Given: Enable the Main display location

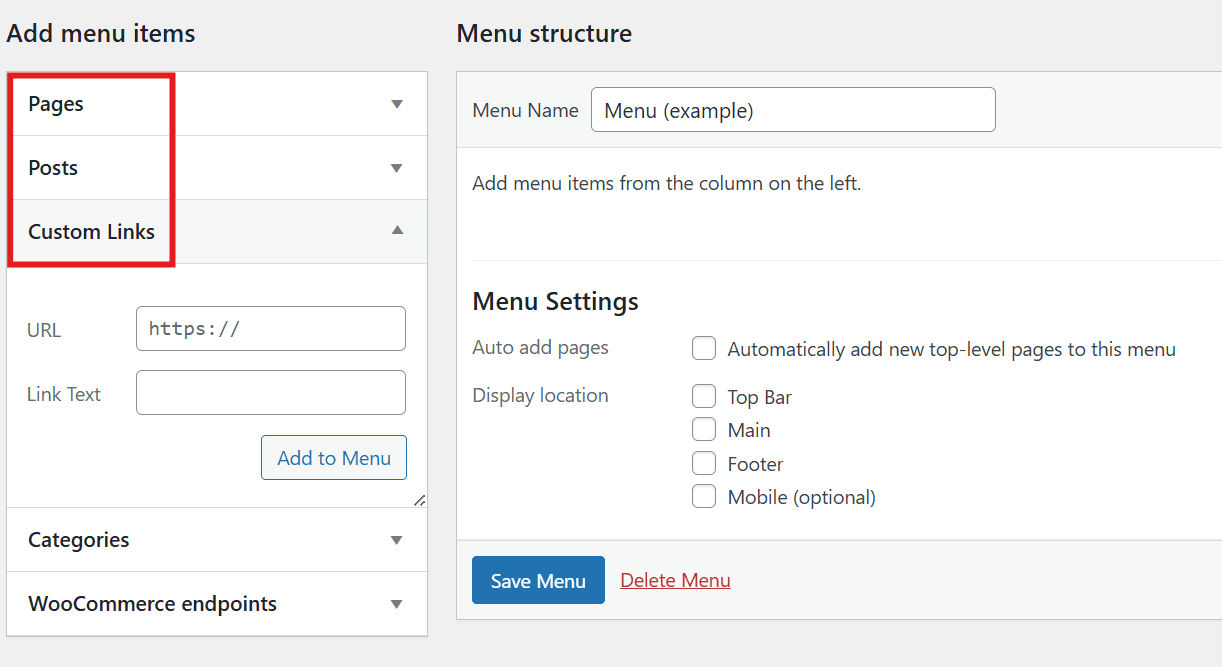Looking at the screenshot, I should (x=704, y=429).
